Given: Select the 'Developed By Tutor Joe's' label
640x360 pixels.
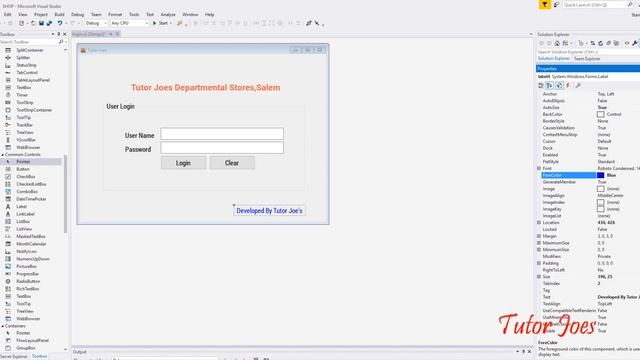Looking at the screenshot, I should tap(269, 211).
